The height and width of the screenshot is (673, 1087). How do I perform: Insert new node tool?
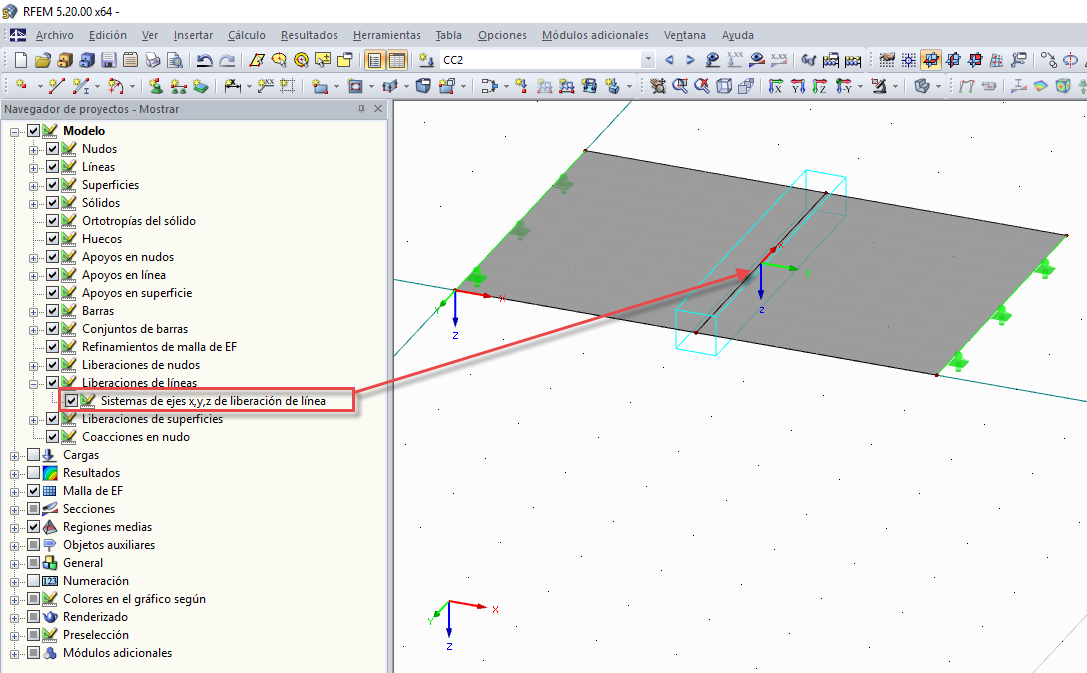[22, 86]
